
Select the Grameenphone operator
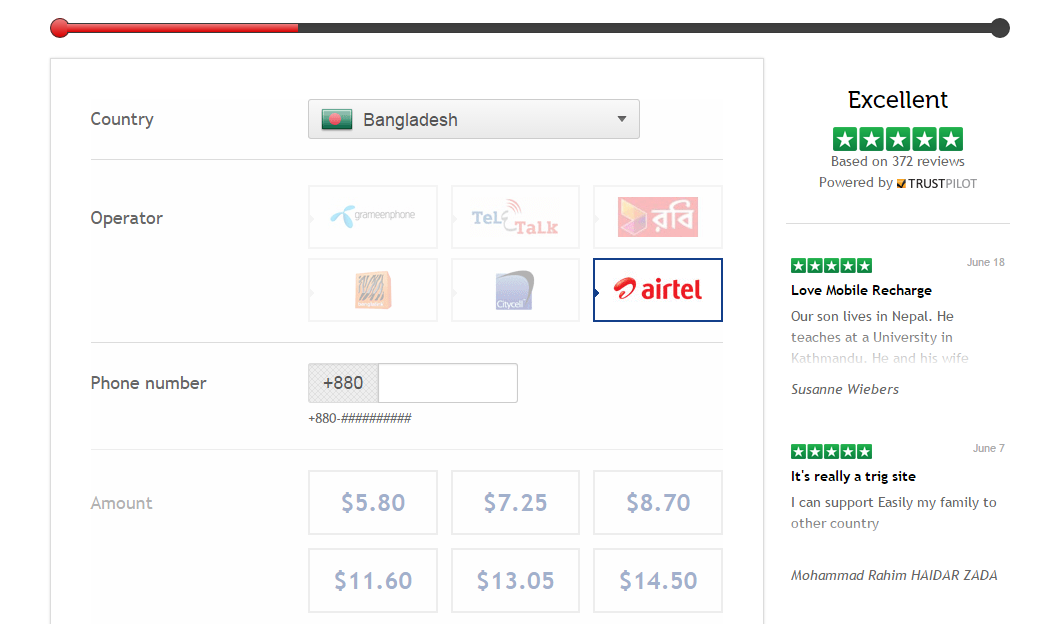click(x=373, y=217)
